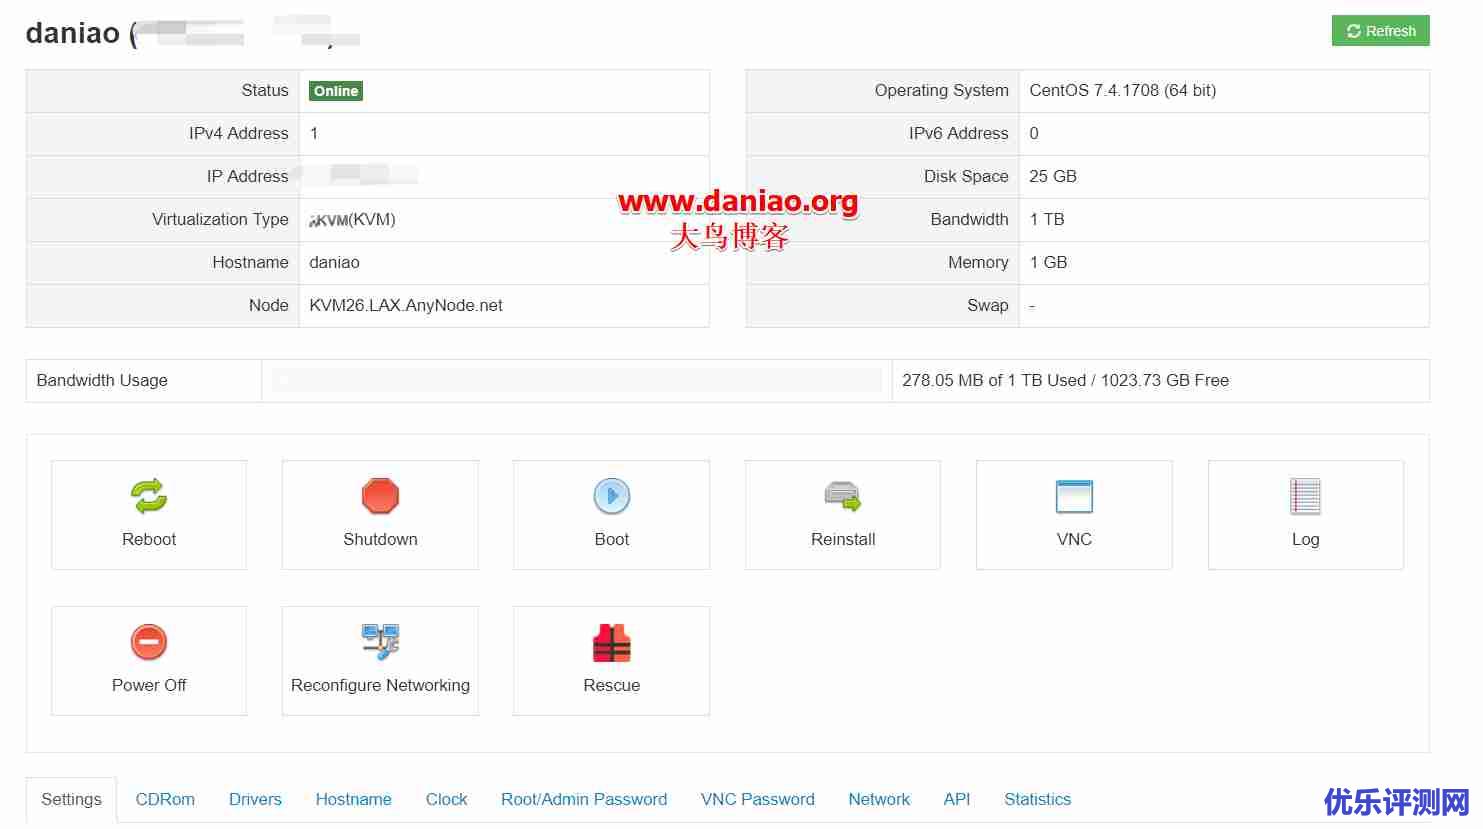Boot the VPS with the play icon
The height and width of the screenshot is (829, 1483).
[x=611, y=496]
